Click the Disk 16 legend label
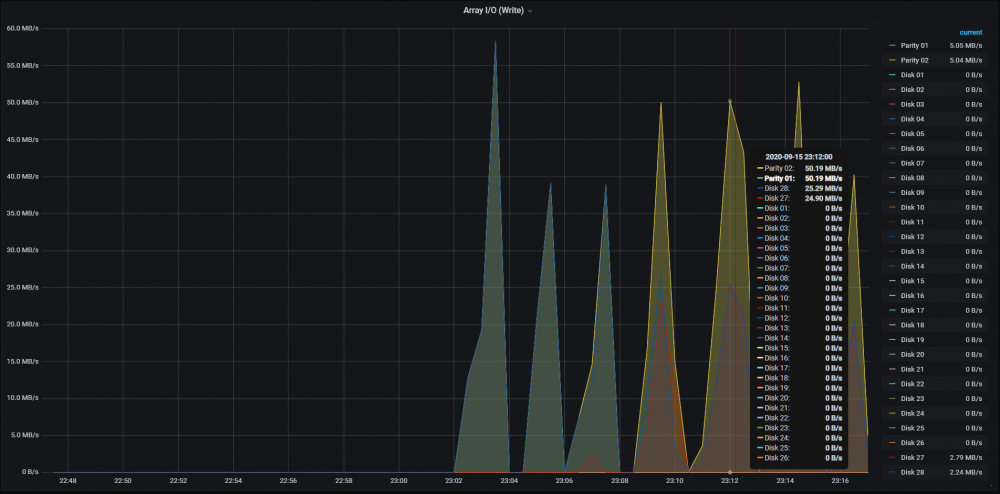Image resolution: width=1000 pixels, height=494 pixels. pyautogui.click(x=912, y=296)
